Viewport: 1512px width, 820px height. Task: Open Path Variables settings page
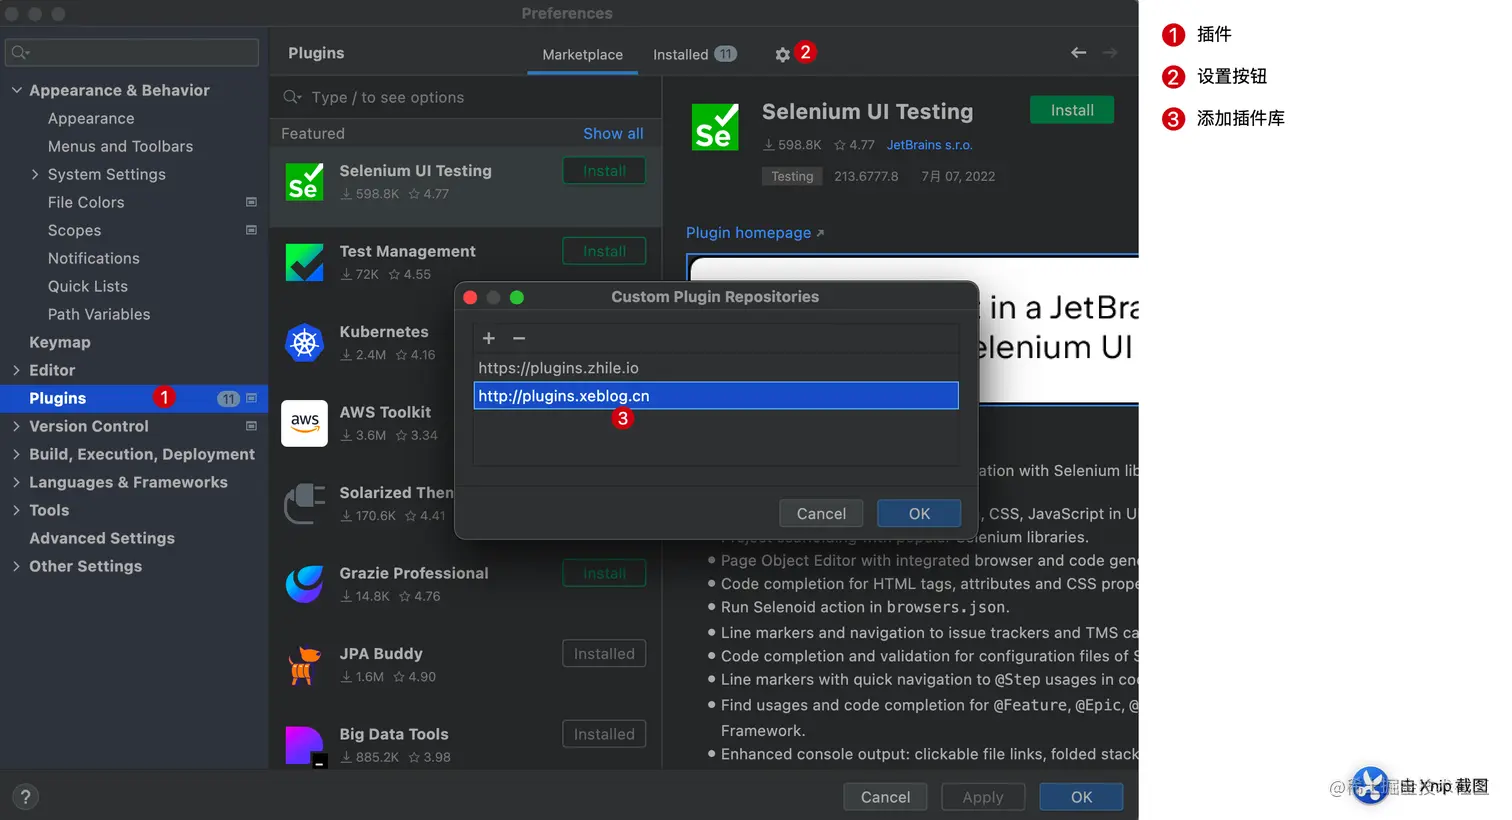[99, 314]
